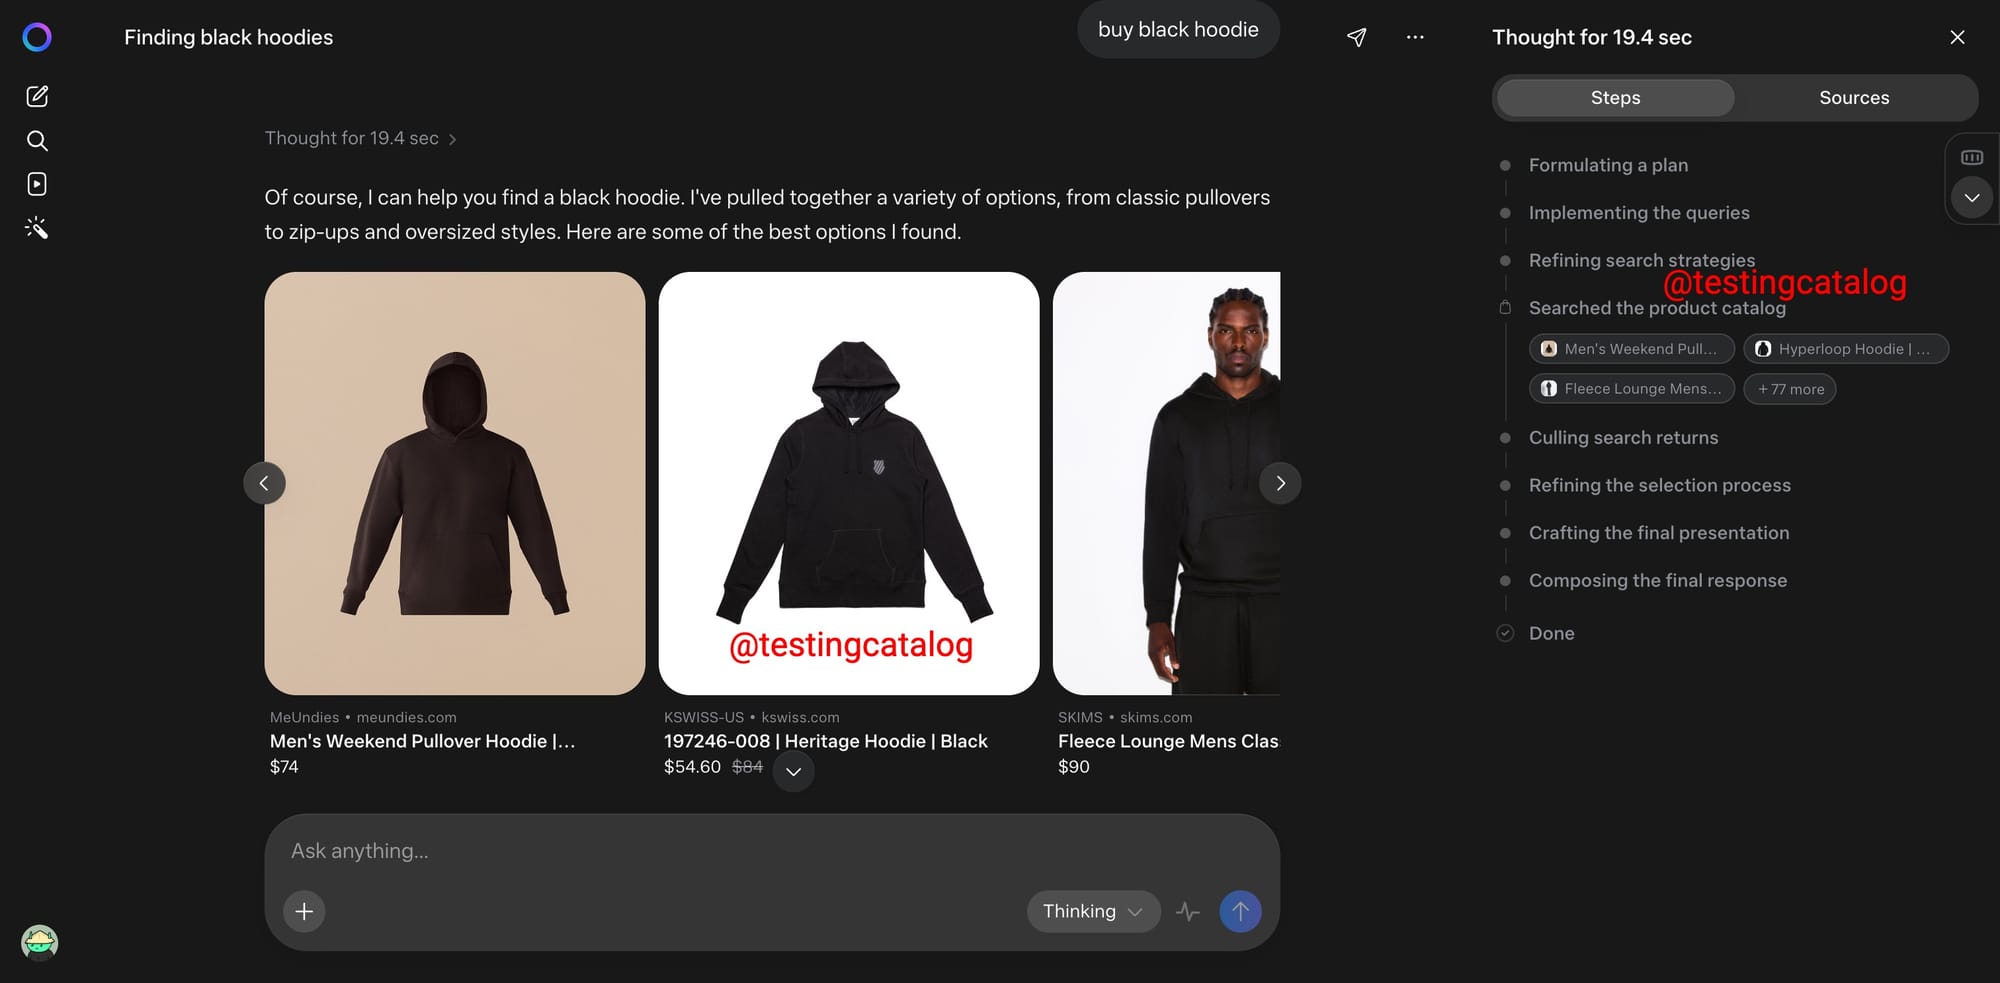Select the 'Refining search strategies' step

(x=1642, y=260)
